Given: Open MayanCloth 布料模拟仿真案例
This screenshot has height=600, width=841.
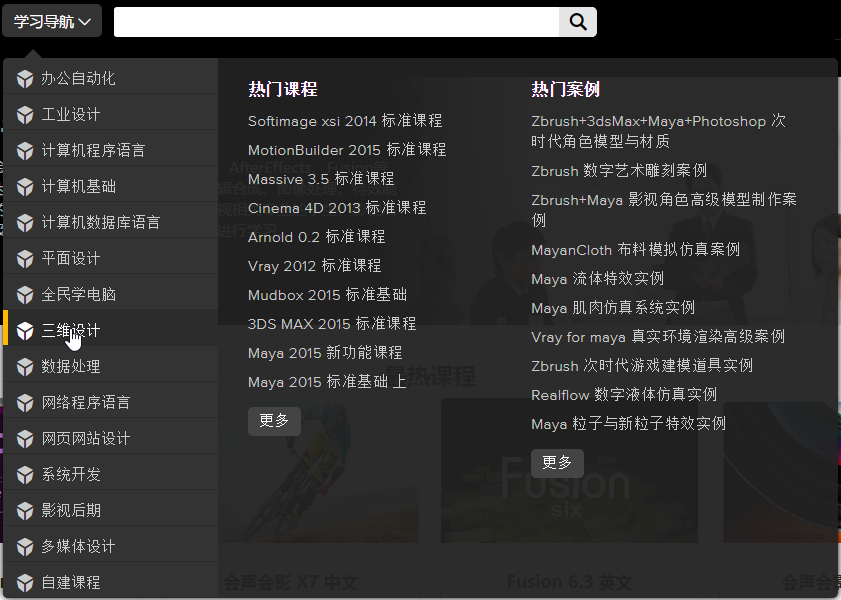Looking at the screenshot, I should [x=636, y=249].
